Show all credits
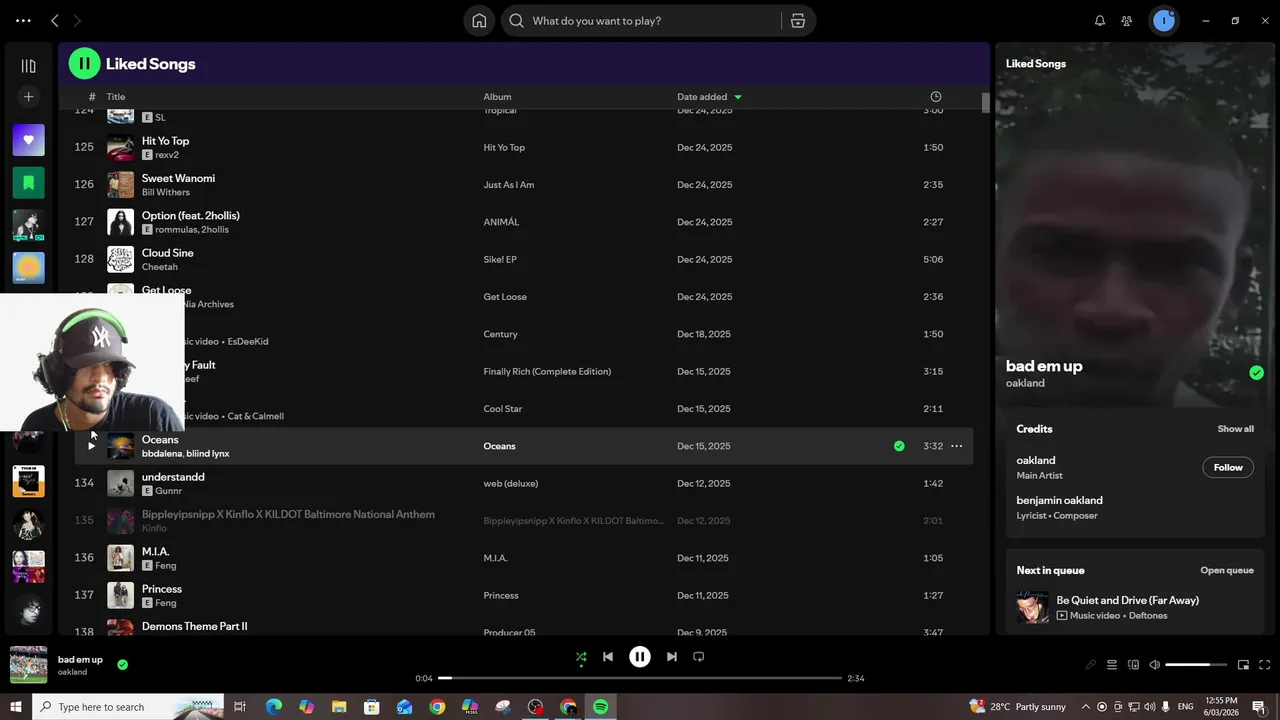The height and width of the screenshot is (720, 1280). pyautogui.click(x=1235, y=429)
